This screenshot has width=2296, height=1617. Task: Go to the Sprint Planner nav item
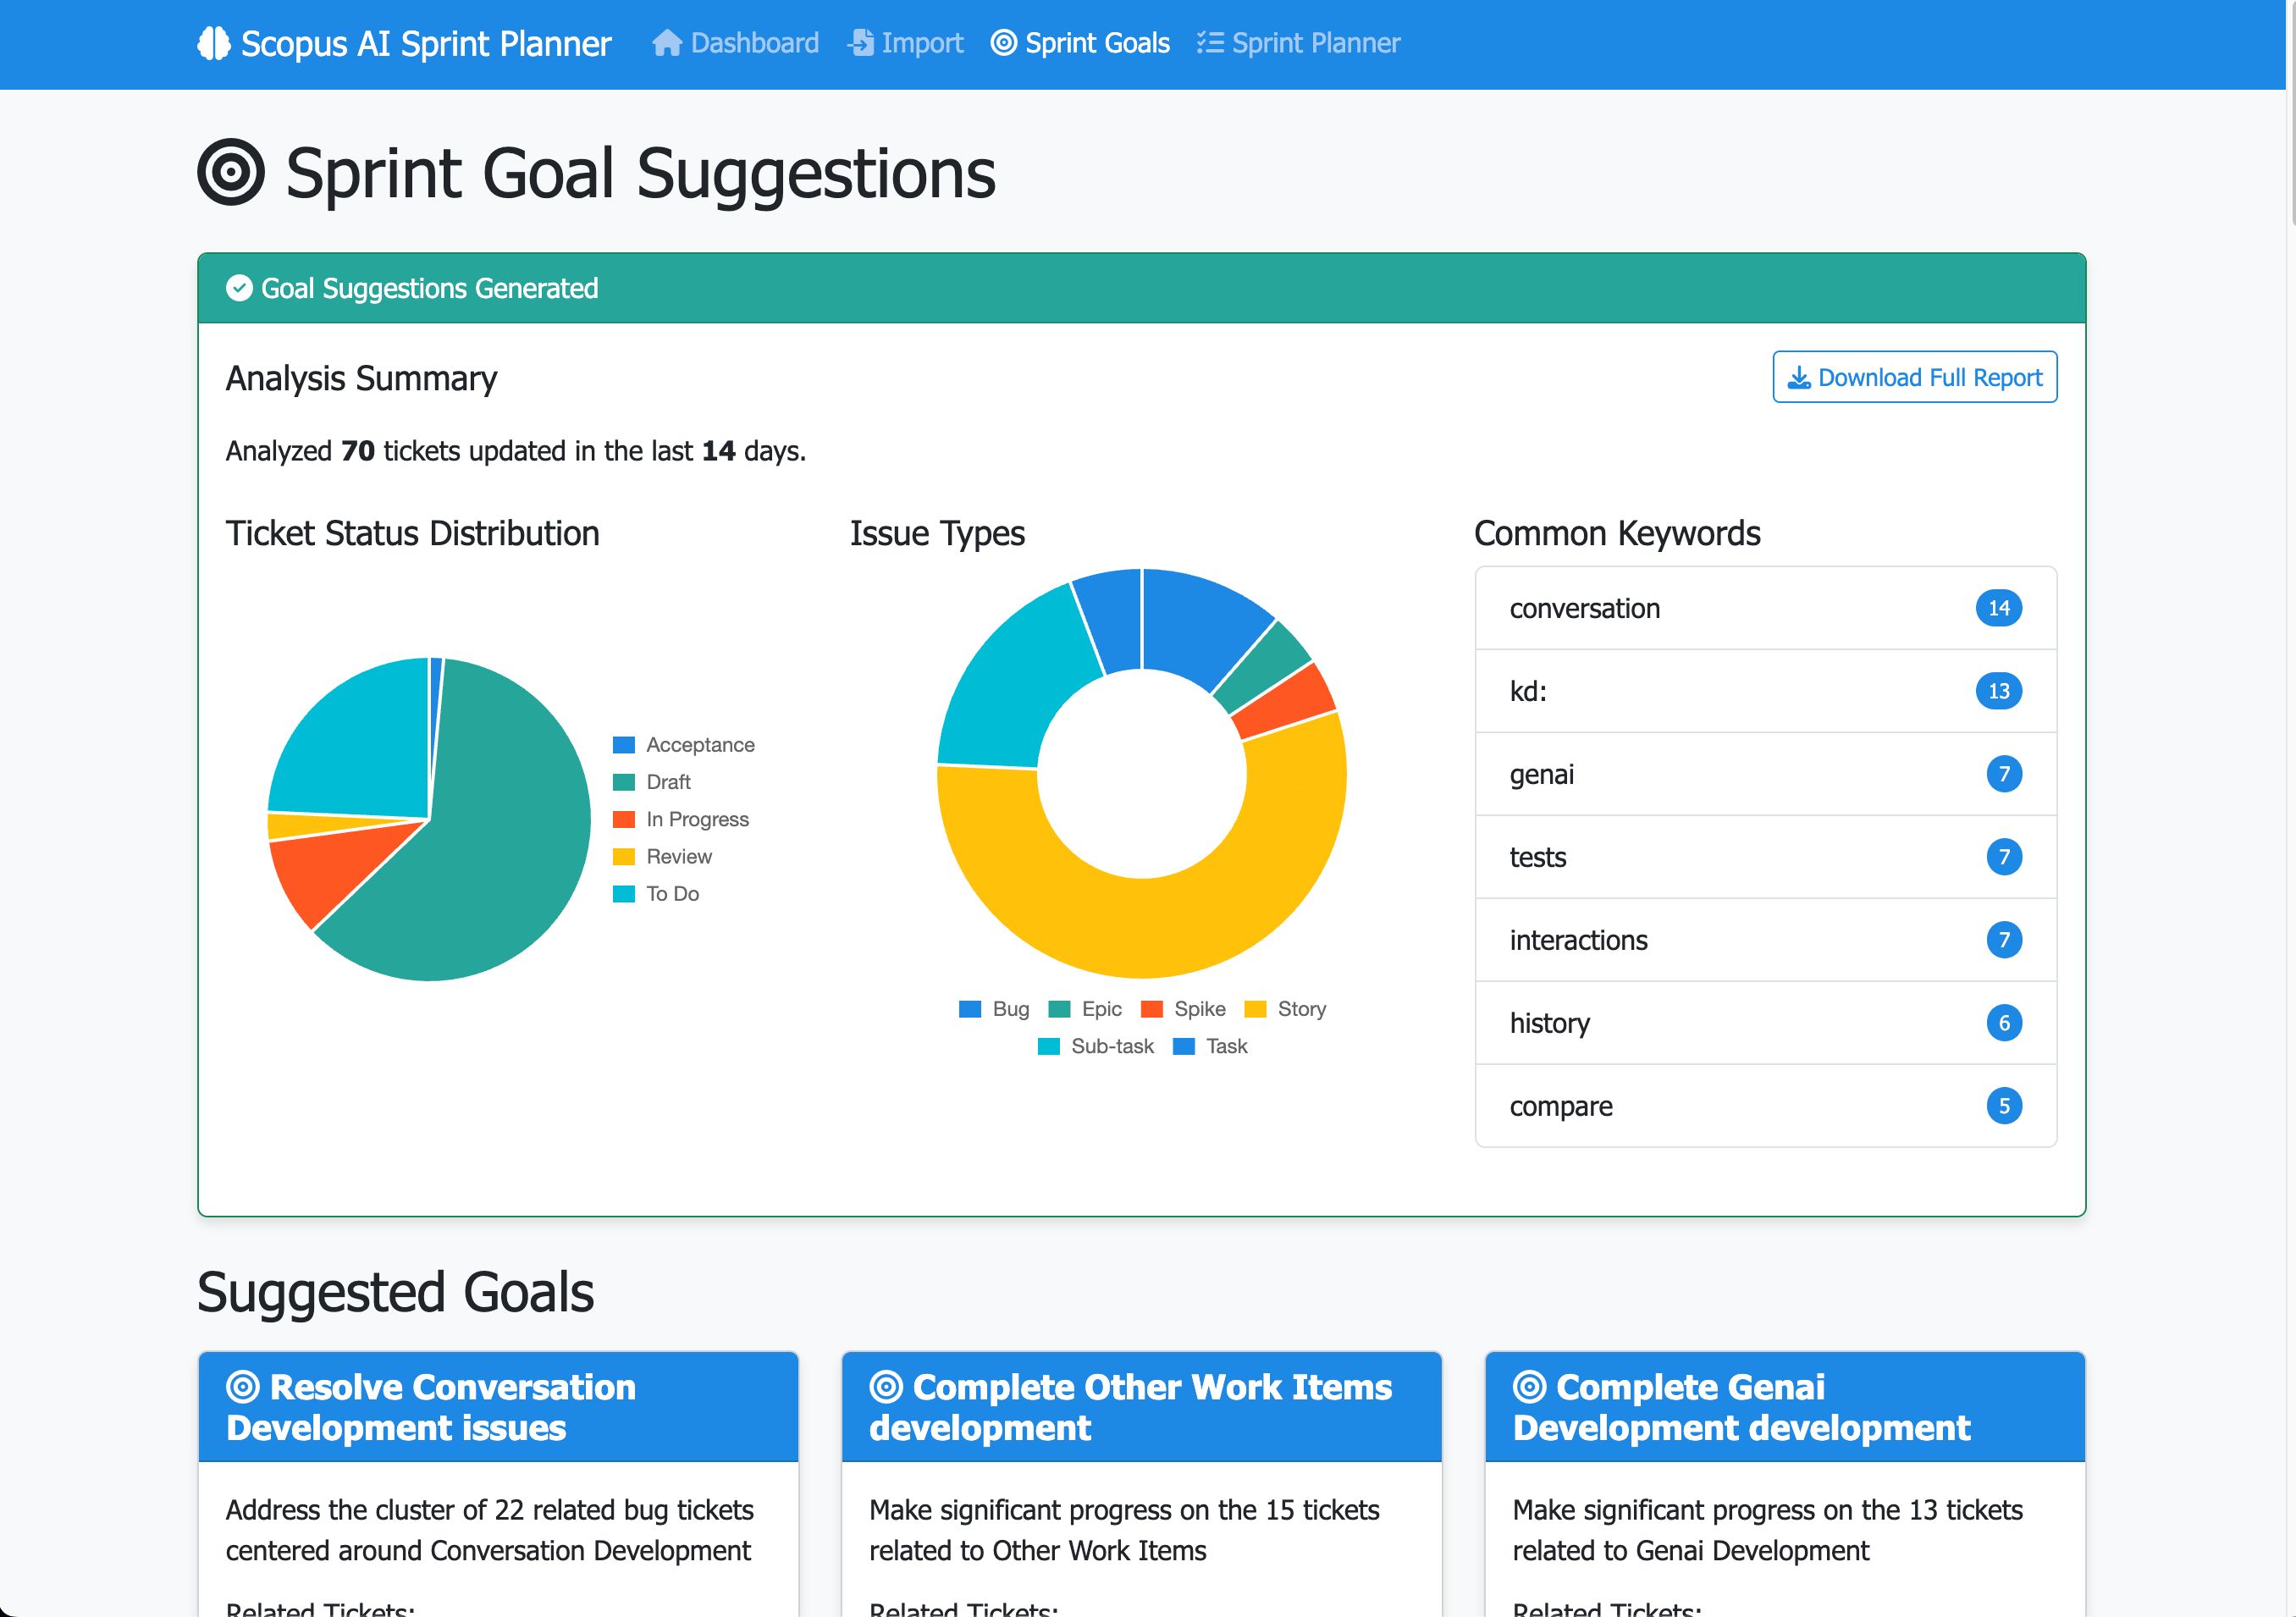point(1298,43)
